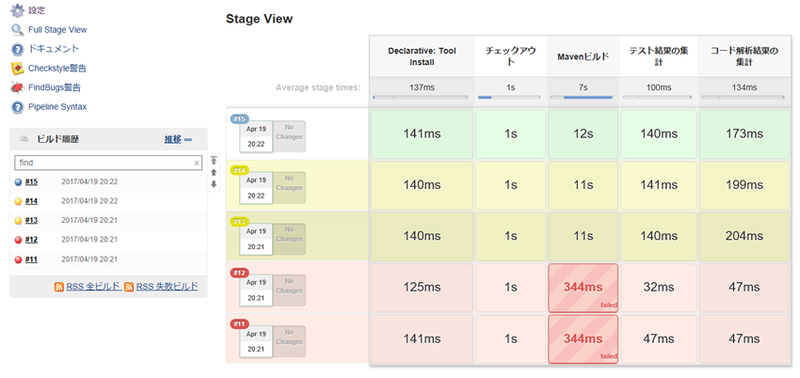Click the ドキュメント help icon
800x378 pixels.
pyautogui.click(x=17, y=49)
